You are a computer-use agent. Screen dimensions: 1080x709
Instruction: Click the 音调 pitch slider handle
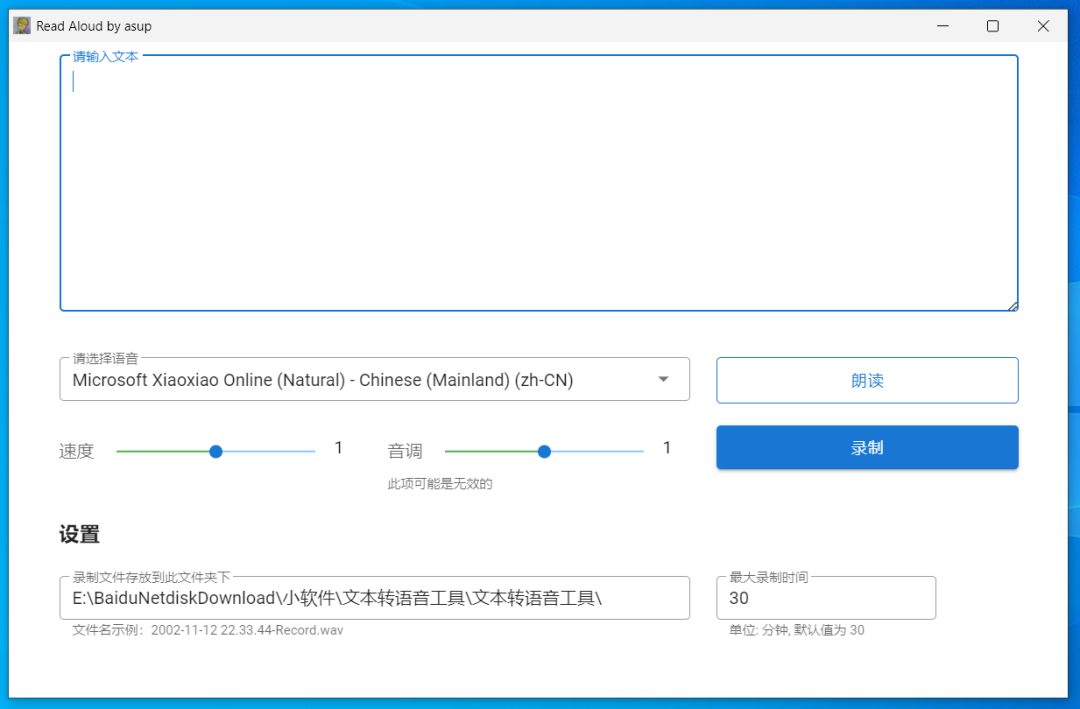click(x=544, y=452)
